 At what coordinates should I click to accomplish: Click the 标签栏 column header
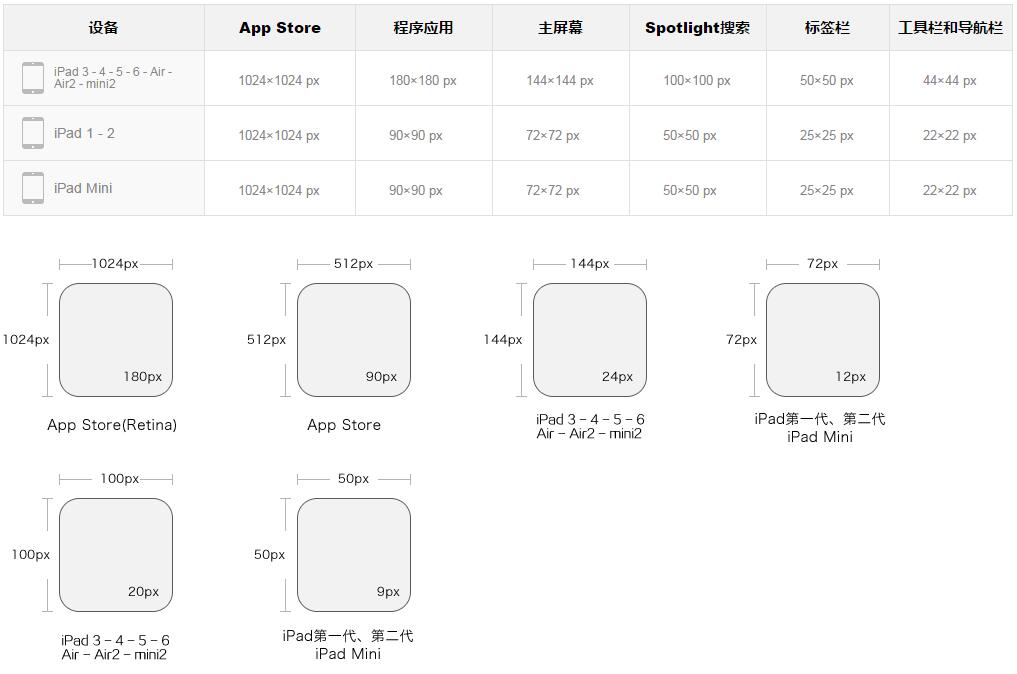click(x=827, y=28)
